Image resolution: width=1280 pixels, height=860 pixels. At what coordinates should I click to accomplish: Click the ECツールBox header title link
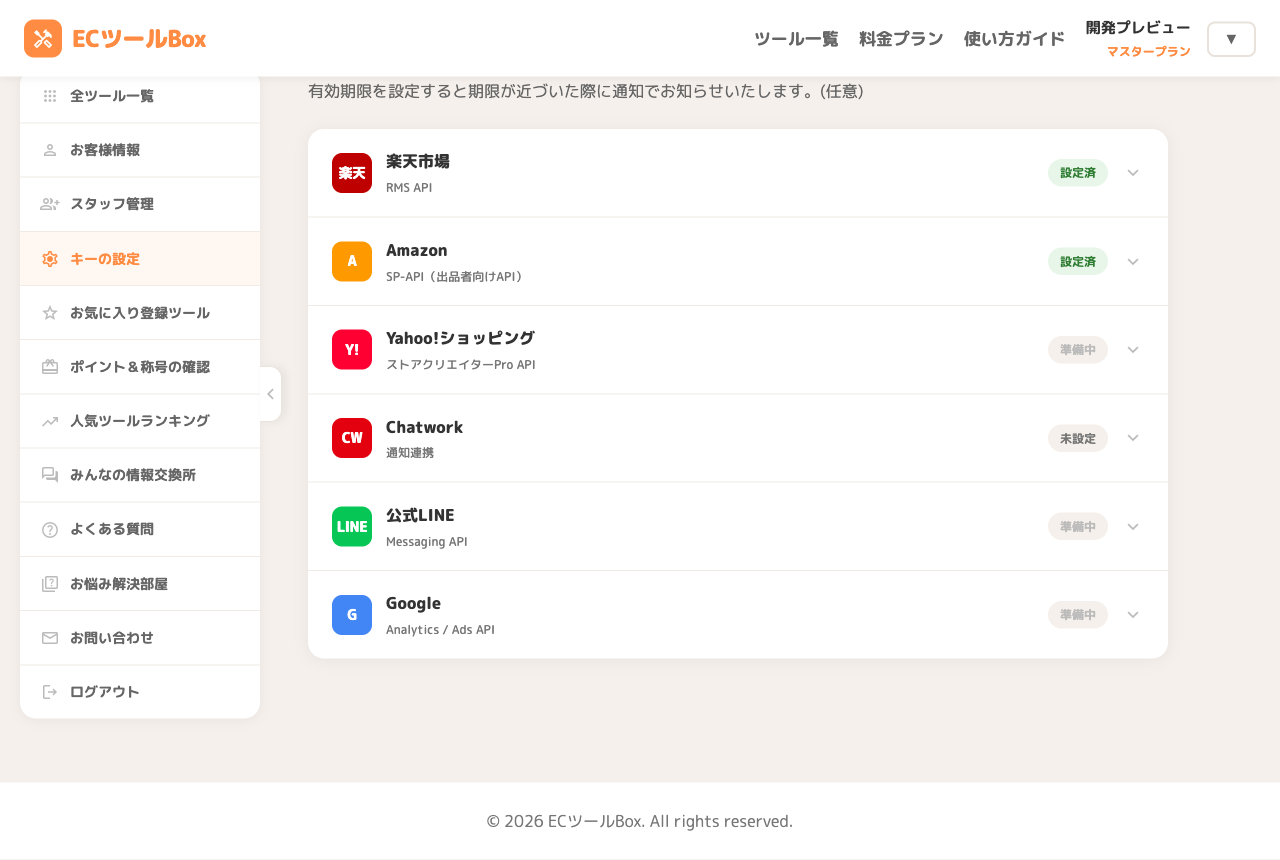click(139, 39)
